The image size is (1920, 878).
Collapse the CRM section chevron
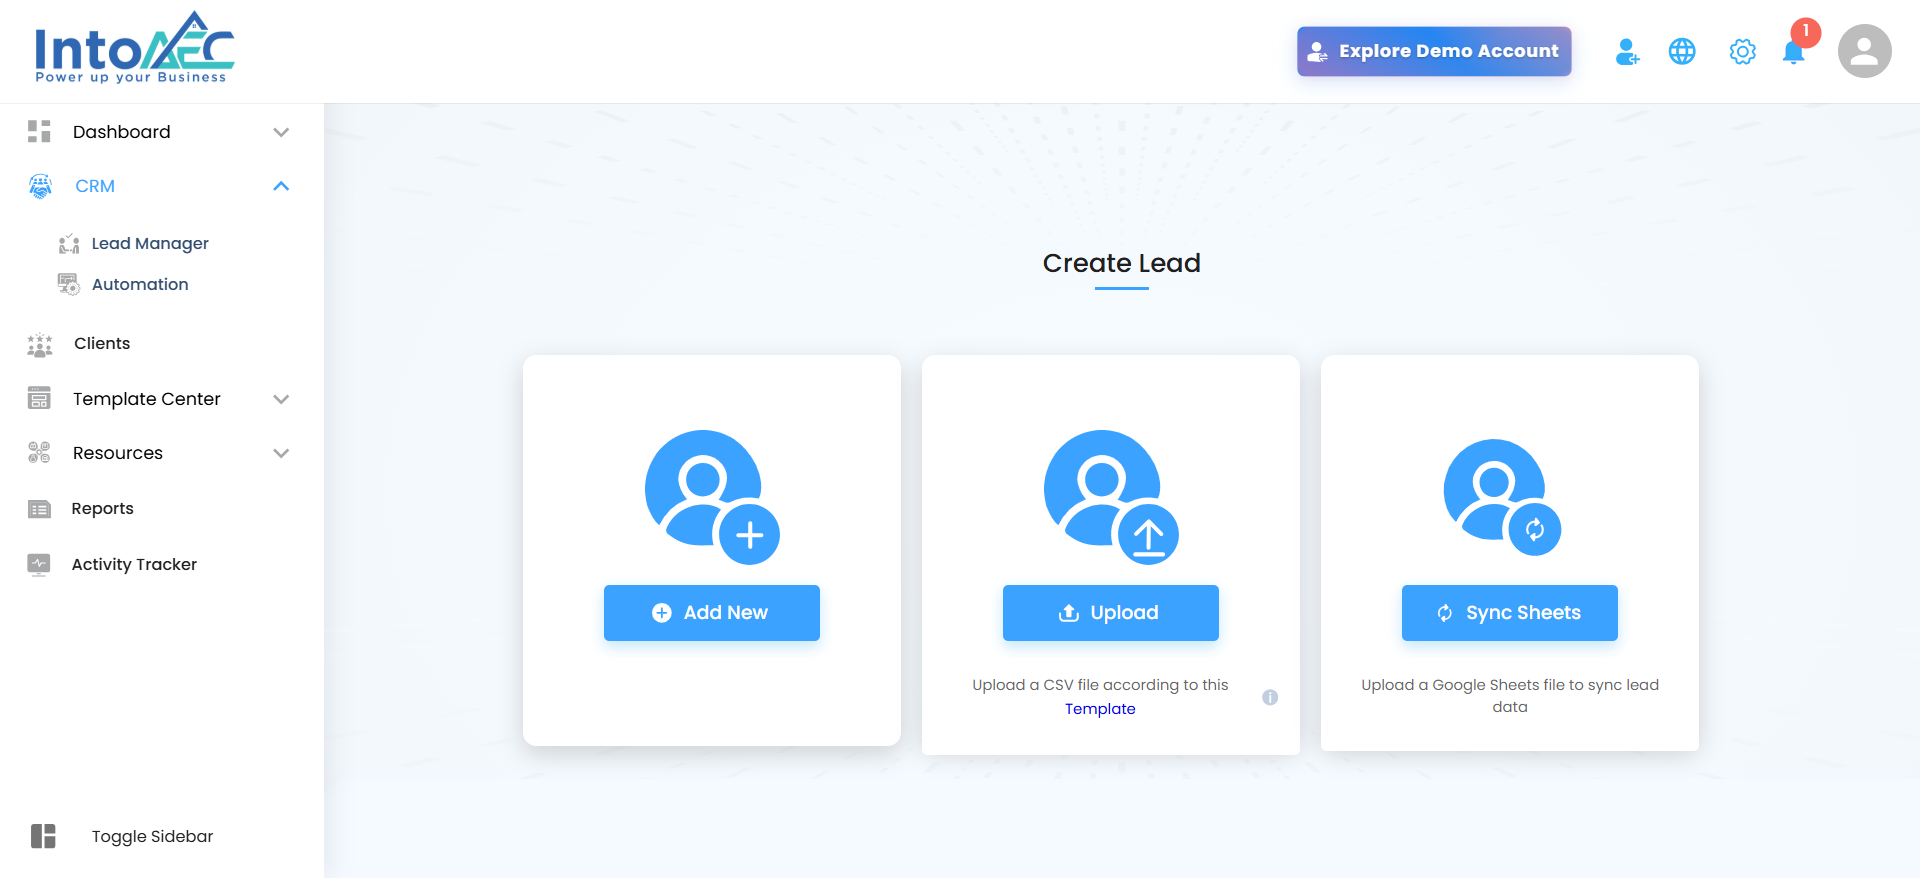pos(281,186)
